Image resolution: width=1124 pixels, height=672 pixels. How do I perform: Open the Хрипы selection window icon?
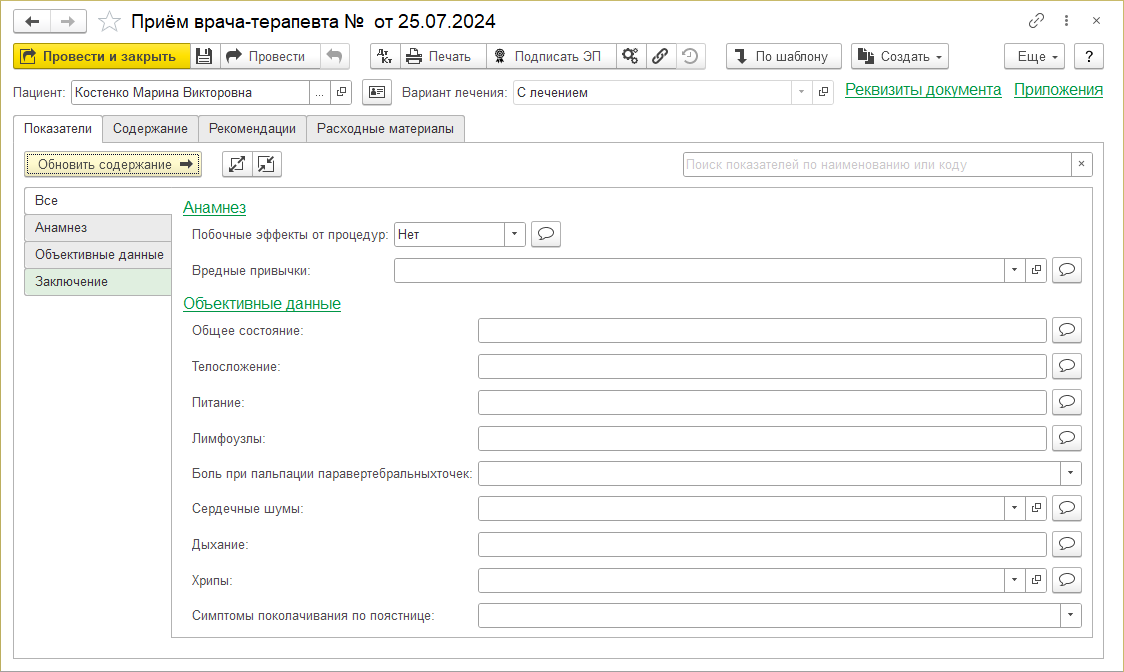[1036, 580]
